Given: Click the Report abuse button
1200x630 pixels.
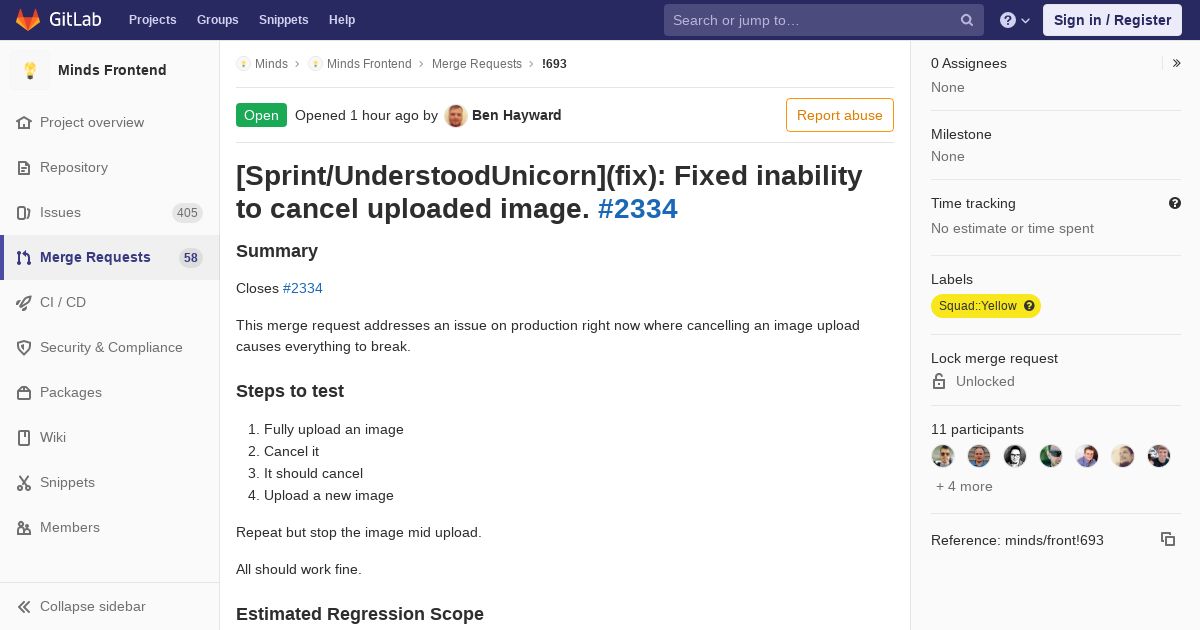Looking at the screenshot, I should pos(840,115).
